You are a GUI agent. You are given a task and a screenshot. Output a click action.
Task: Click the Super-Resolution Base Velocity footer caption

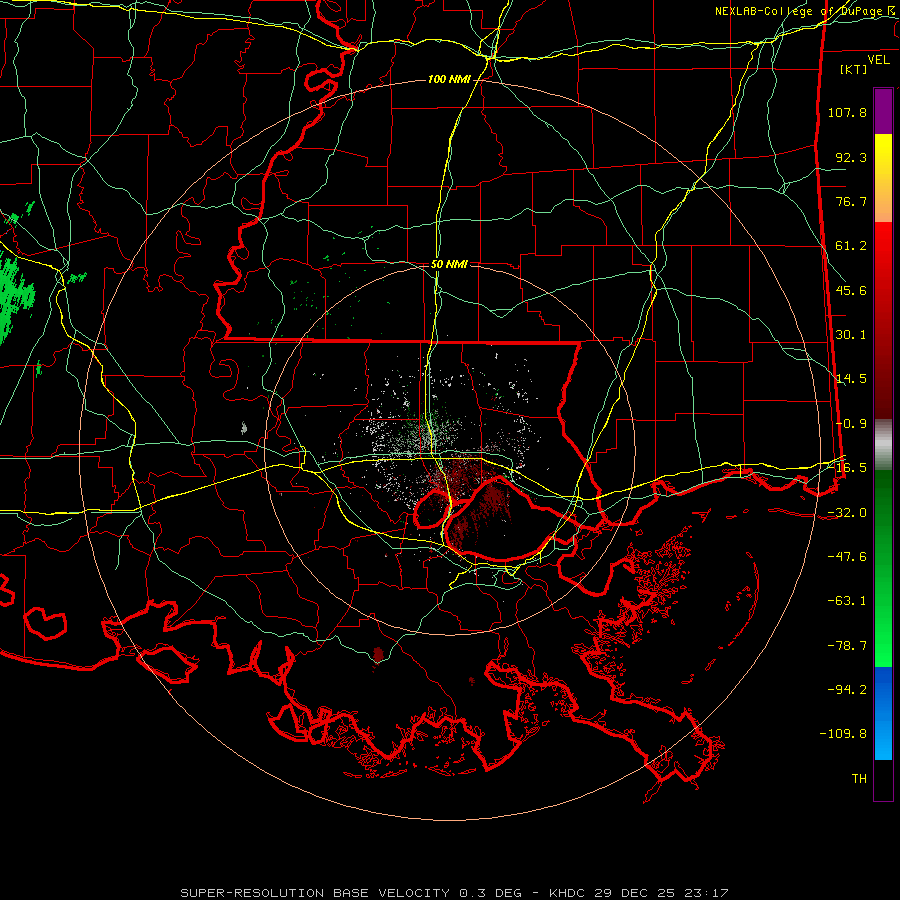pyautogui.click(x=454, y=893)
